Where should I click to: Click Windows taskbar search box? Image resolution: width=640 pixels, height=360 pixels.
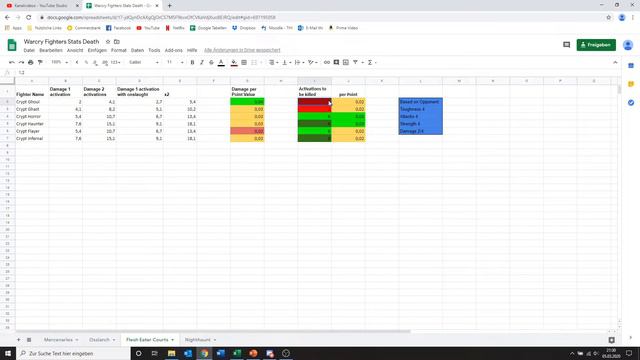[73, 353]
